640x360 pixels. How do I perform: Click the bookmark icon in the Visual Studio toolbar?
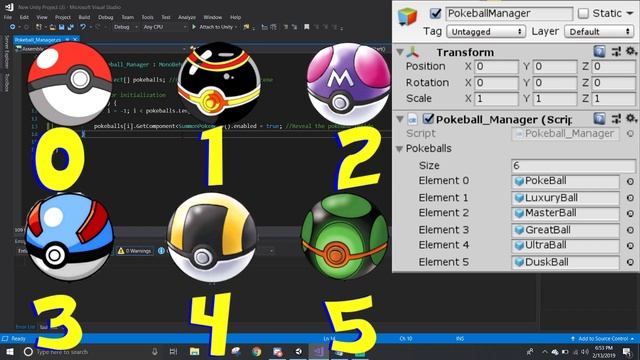306,27
